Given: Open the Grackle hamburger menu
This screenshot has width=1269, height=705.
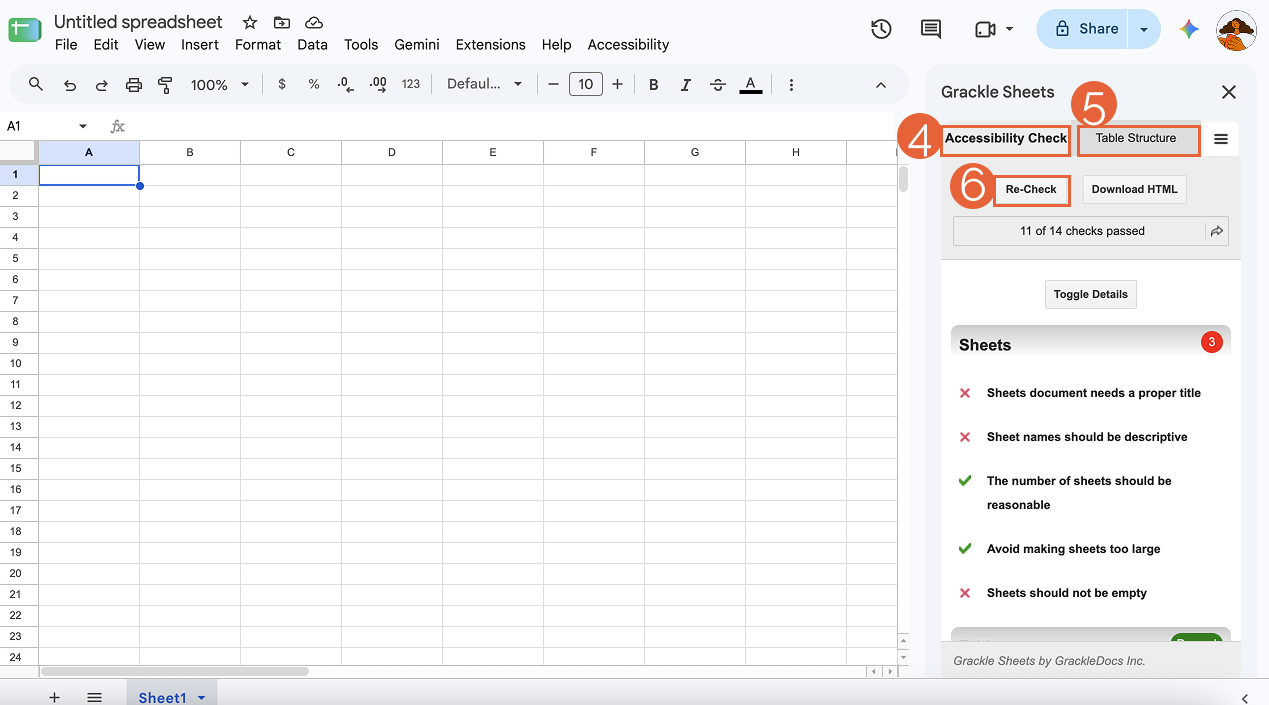Looking at the screenshot, I should click(x=1221, y=139).
